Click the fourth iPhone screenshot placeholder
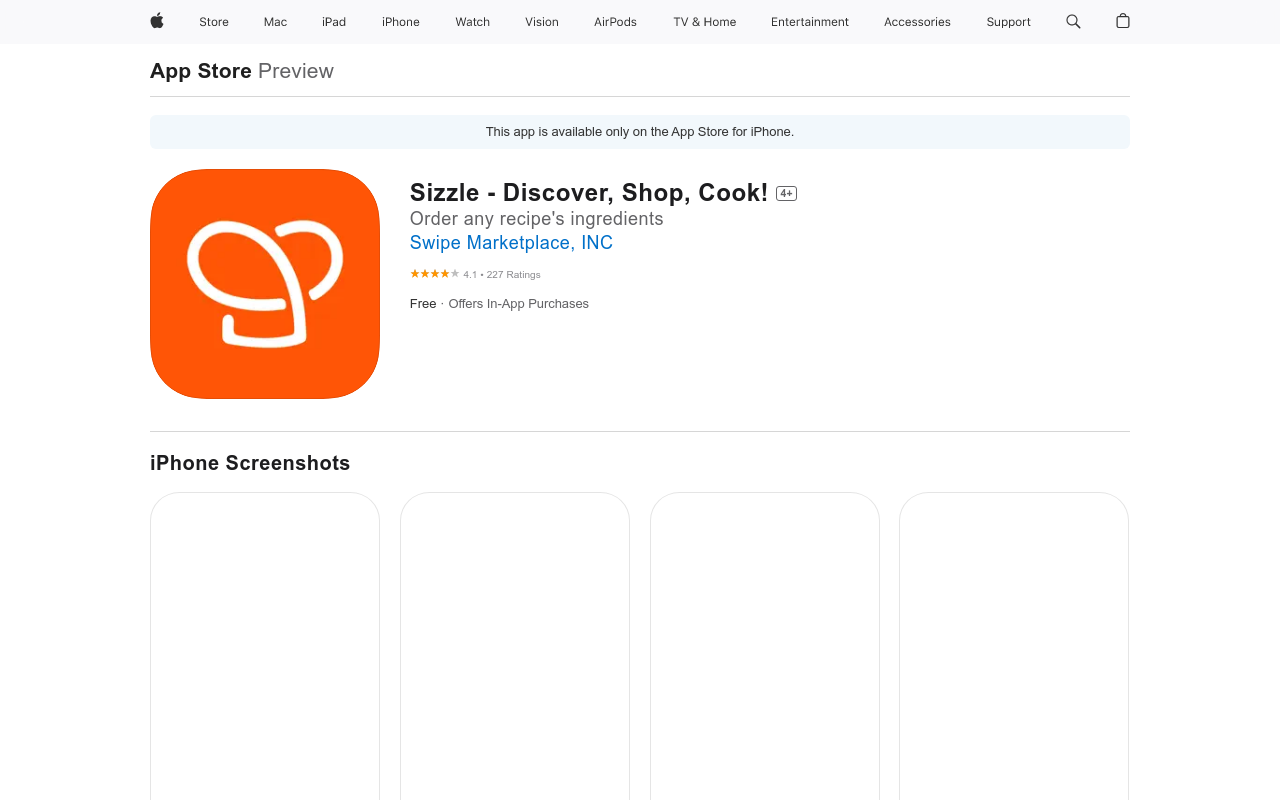Viewport: 1280px width, 800px height. [1014, 646]
